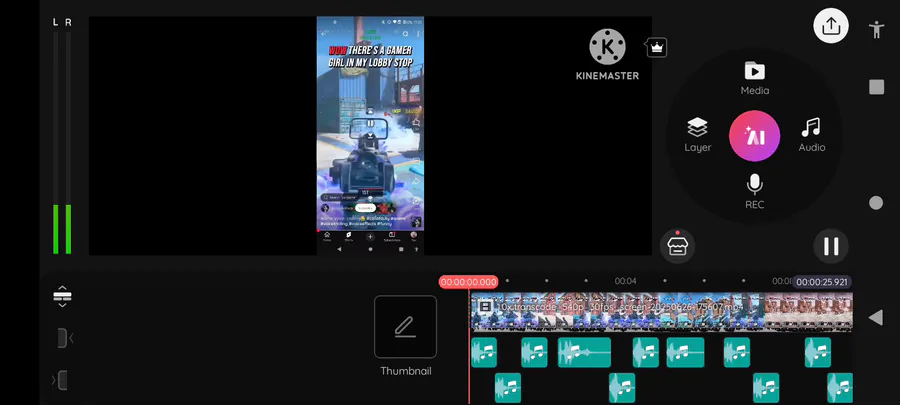The image size is (900, 405).
Task: Open the Media browser
Action: (754, 78)
